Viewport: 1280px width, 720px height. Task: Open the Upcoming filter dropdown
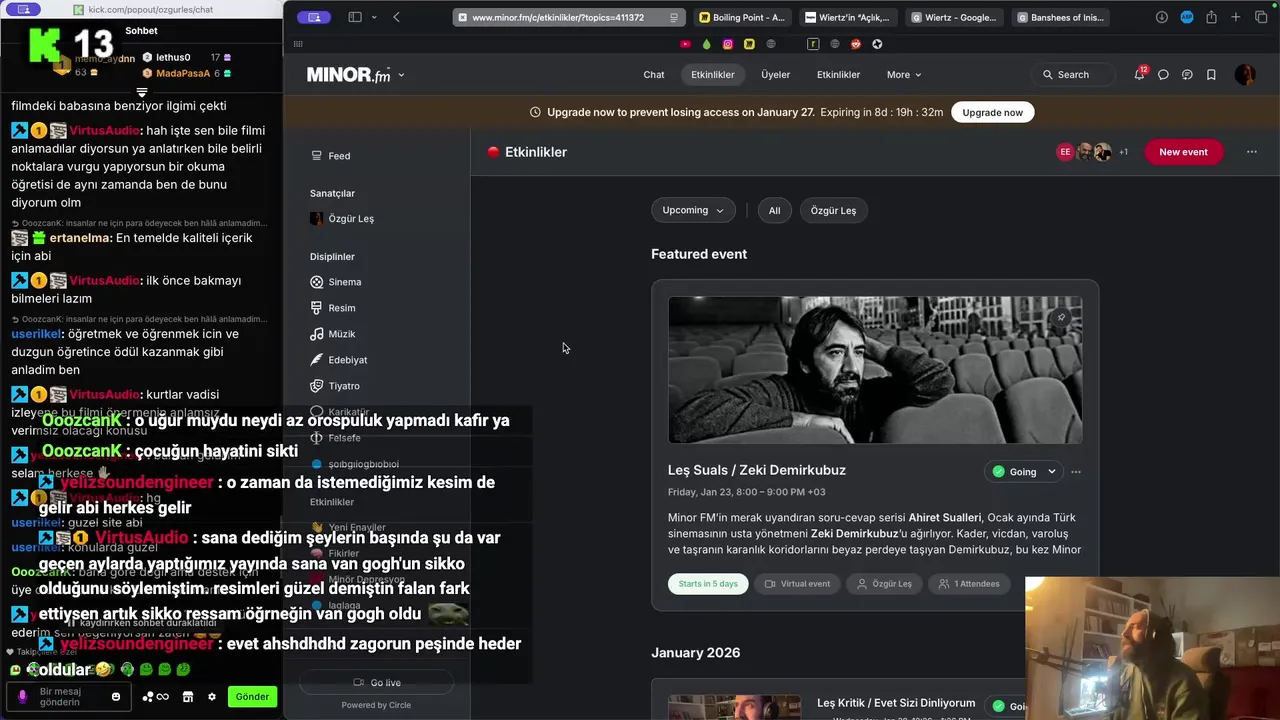coord(693,210)
